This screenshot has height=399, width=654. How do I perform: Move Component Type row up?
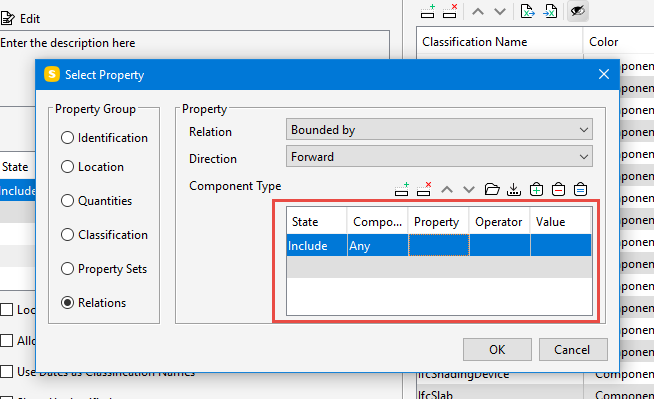click(447, 190)
